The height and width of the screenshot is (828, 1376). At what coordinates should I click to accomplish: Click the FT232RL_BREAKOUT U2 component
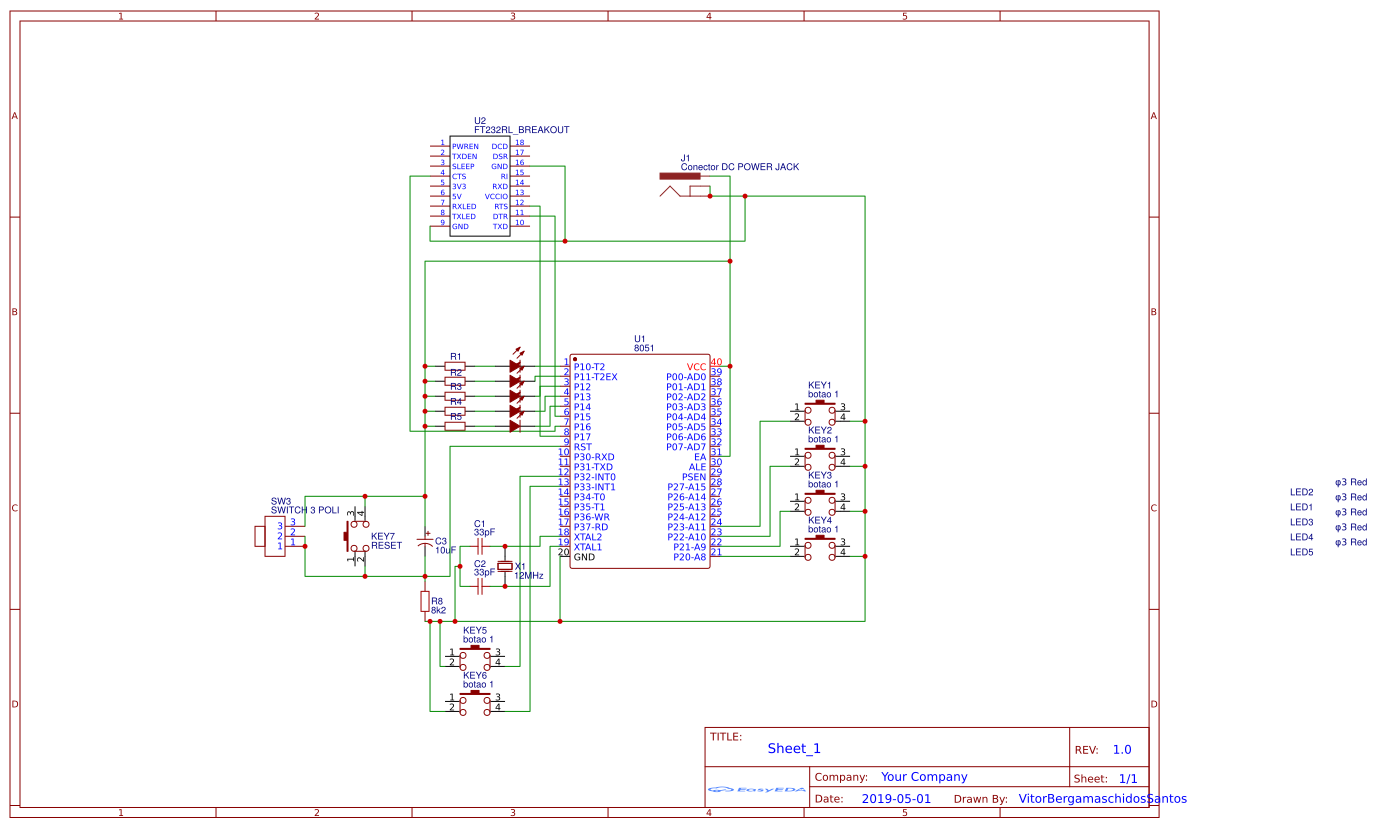pos(479,186)
